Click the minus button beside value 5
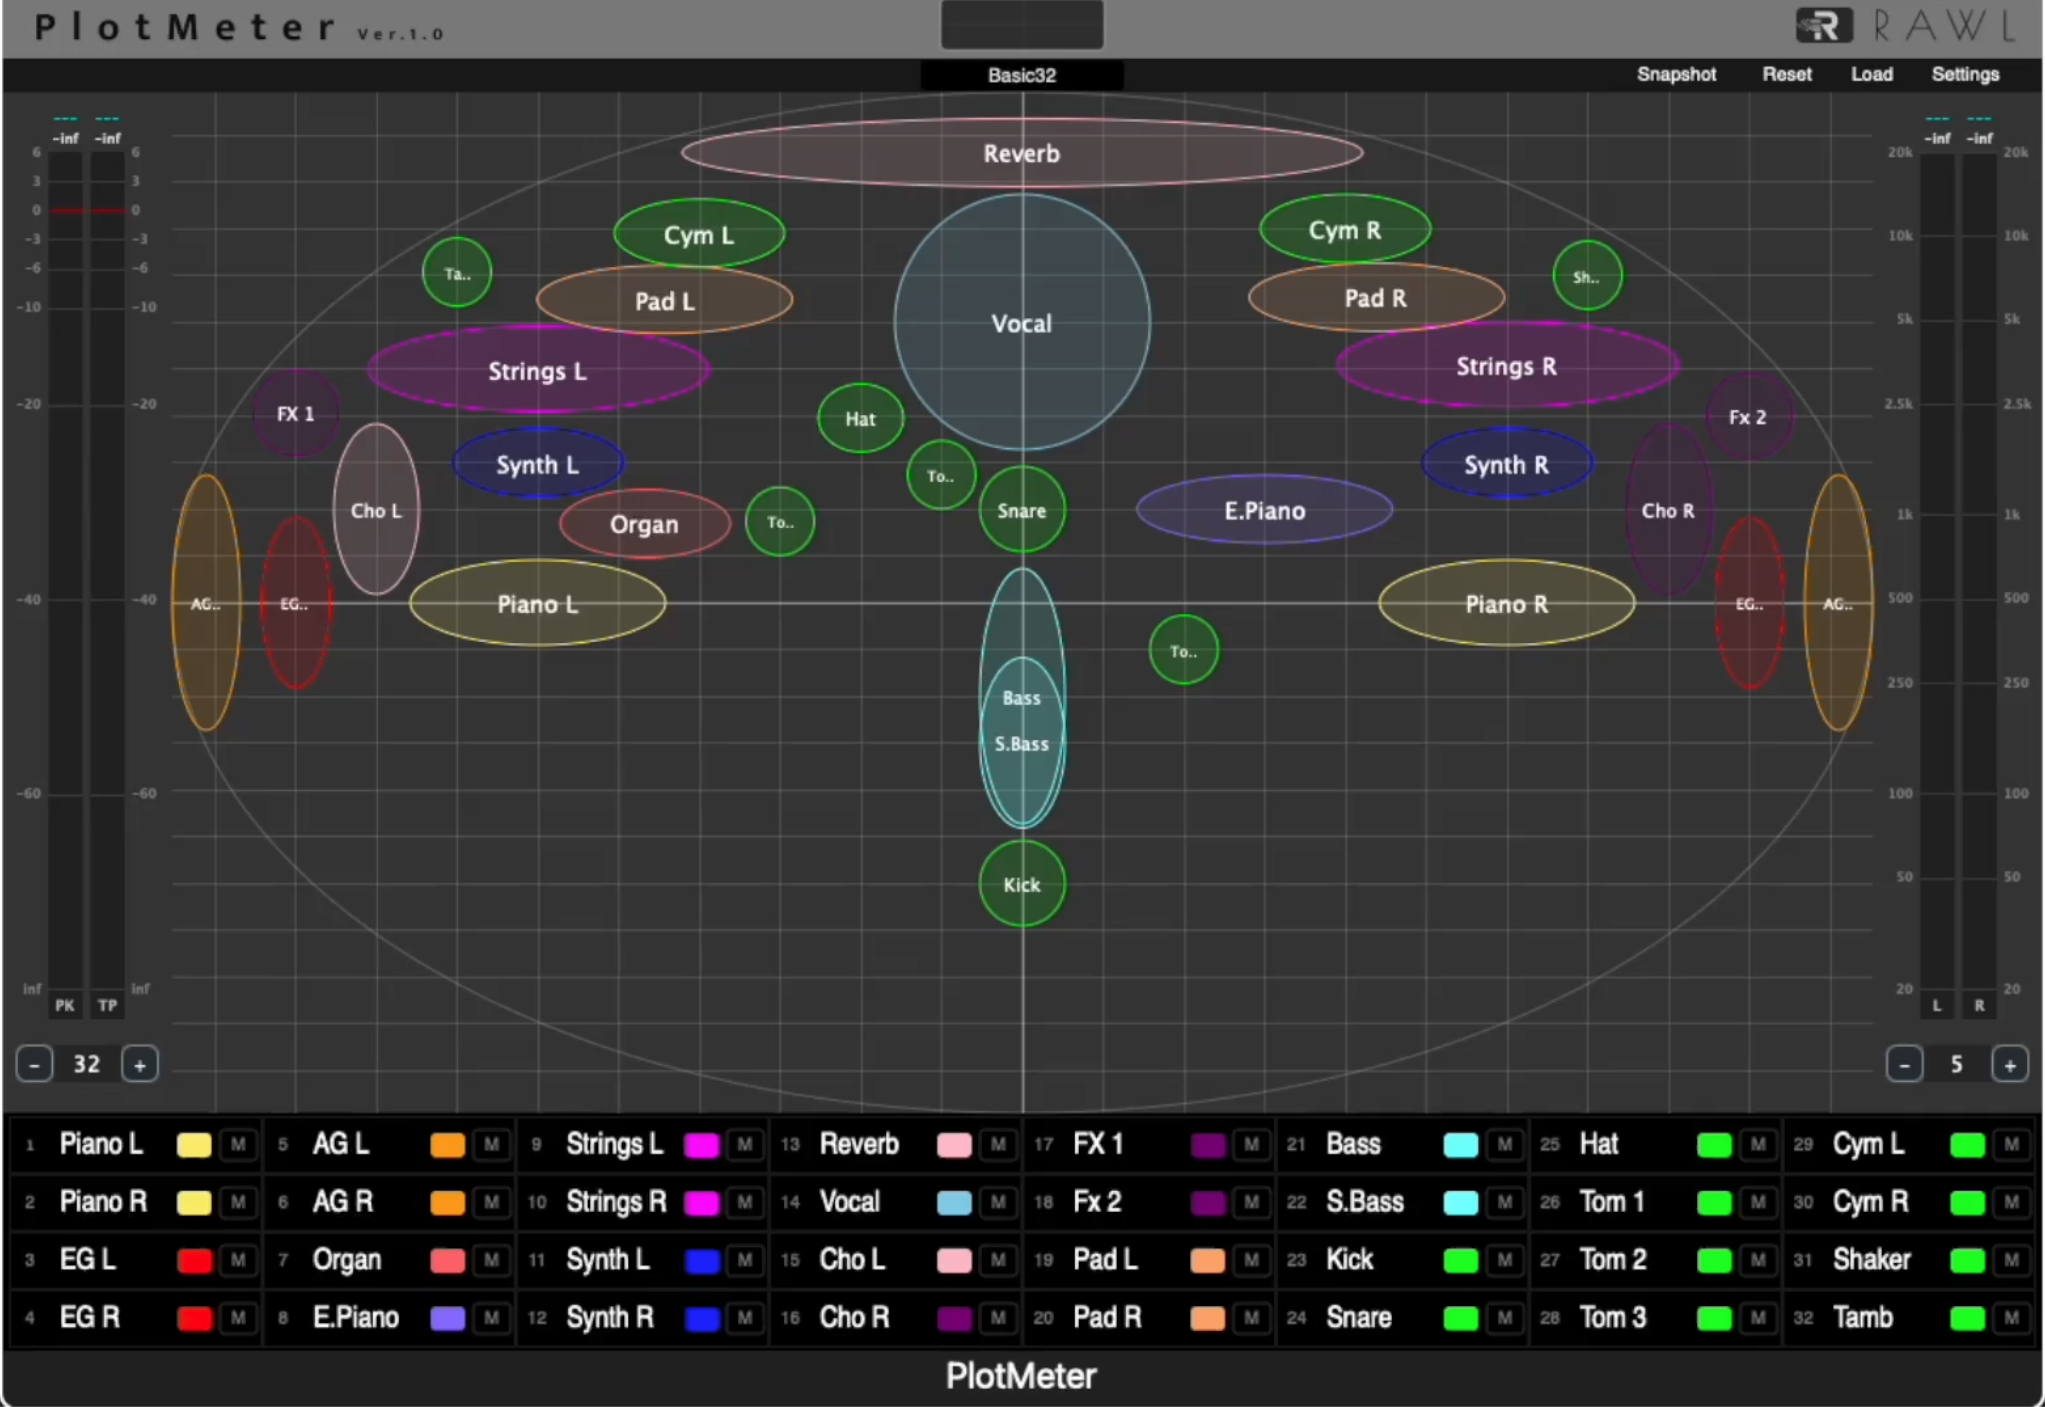The width and height of the screenshot is (2045, 1407). (x=1904, y=1064)
